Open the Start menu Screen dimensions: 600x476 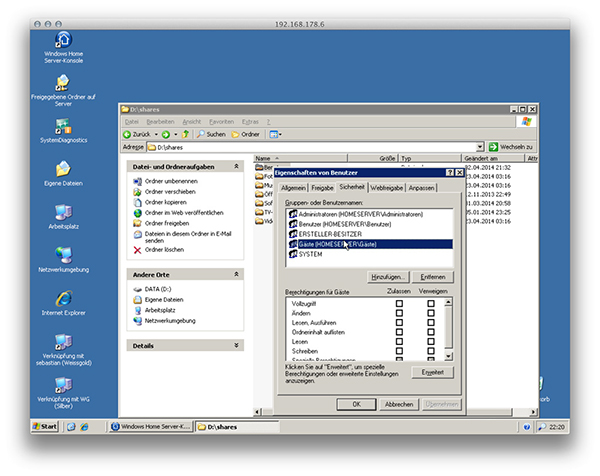[x=45, y=426]
